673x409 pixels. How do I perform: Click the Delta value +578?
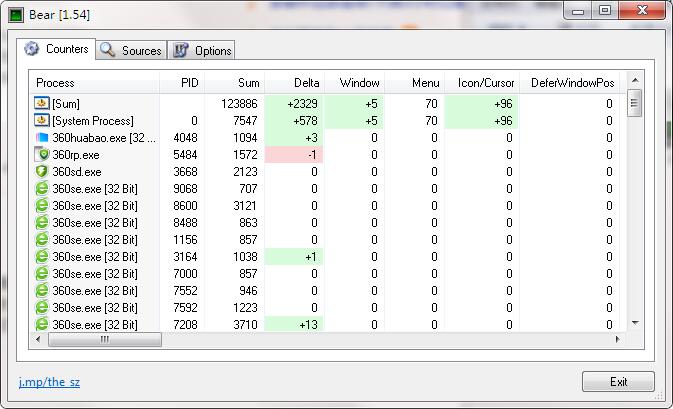pyautogui.click(x=305, y=121)
